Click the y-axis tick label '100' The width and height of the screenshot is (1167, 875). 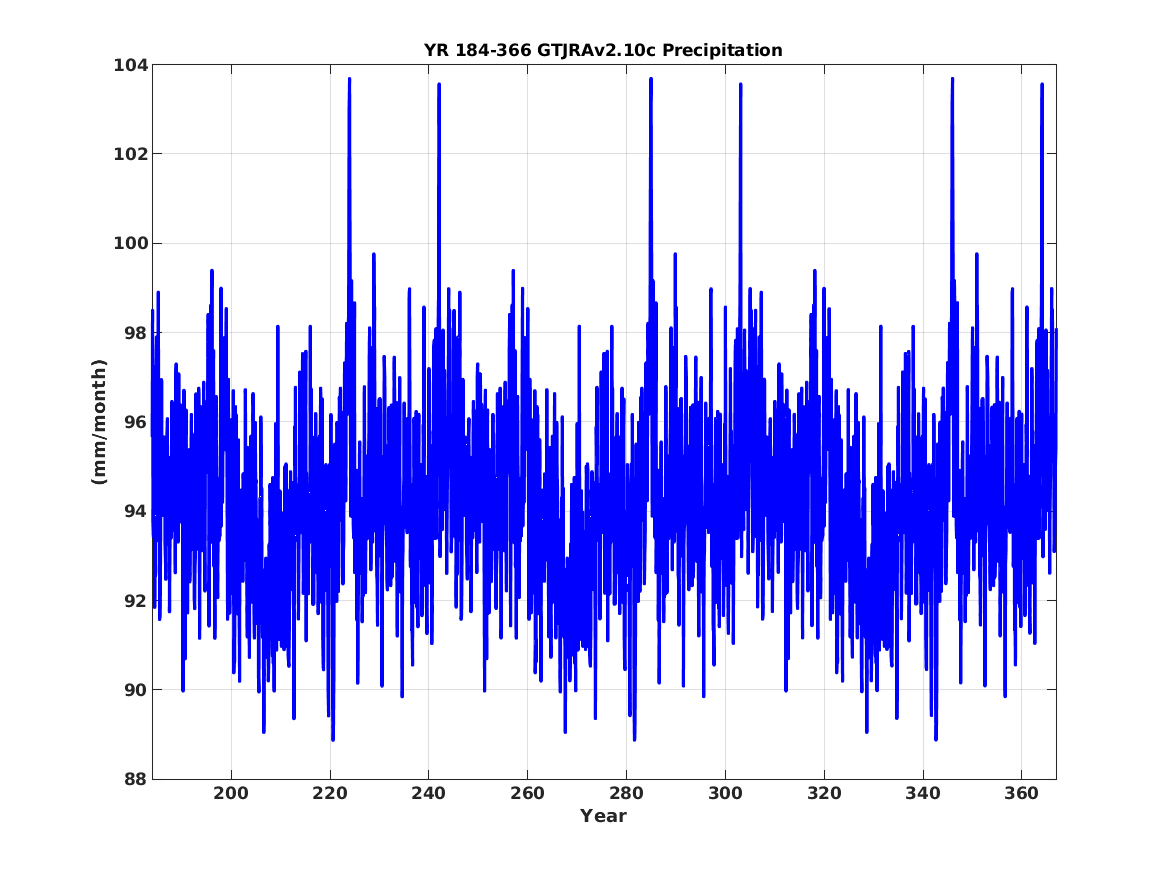(x=131, y=244)
